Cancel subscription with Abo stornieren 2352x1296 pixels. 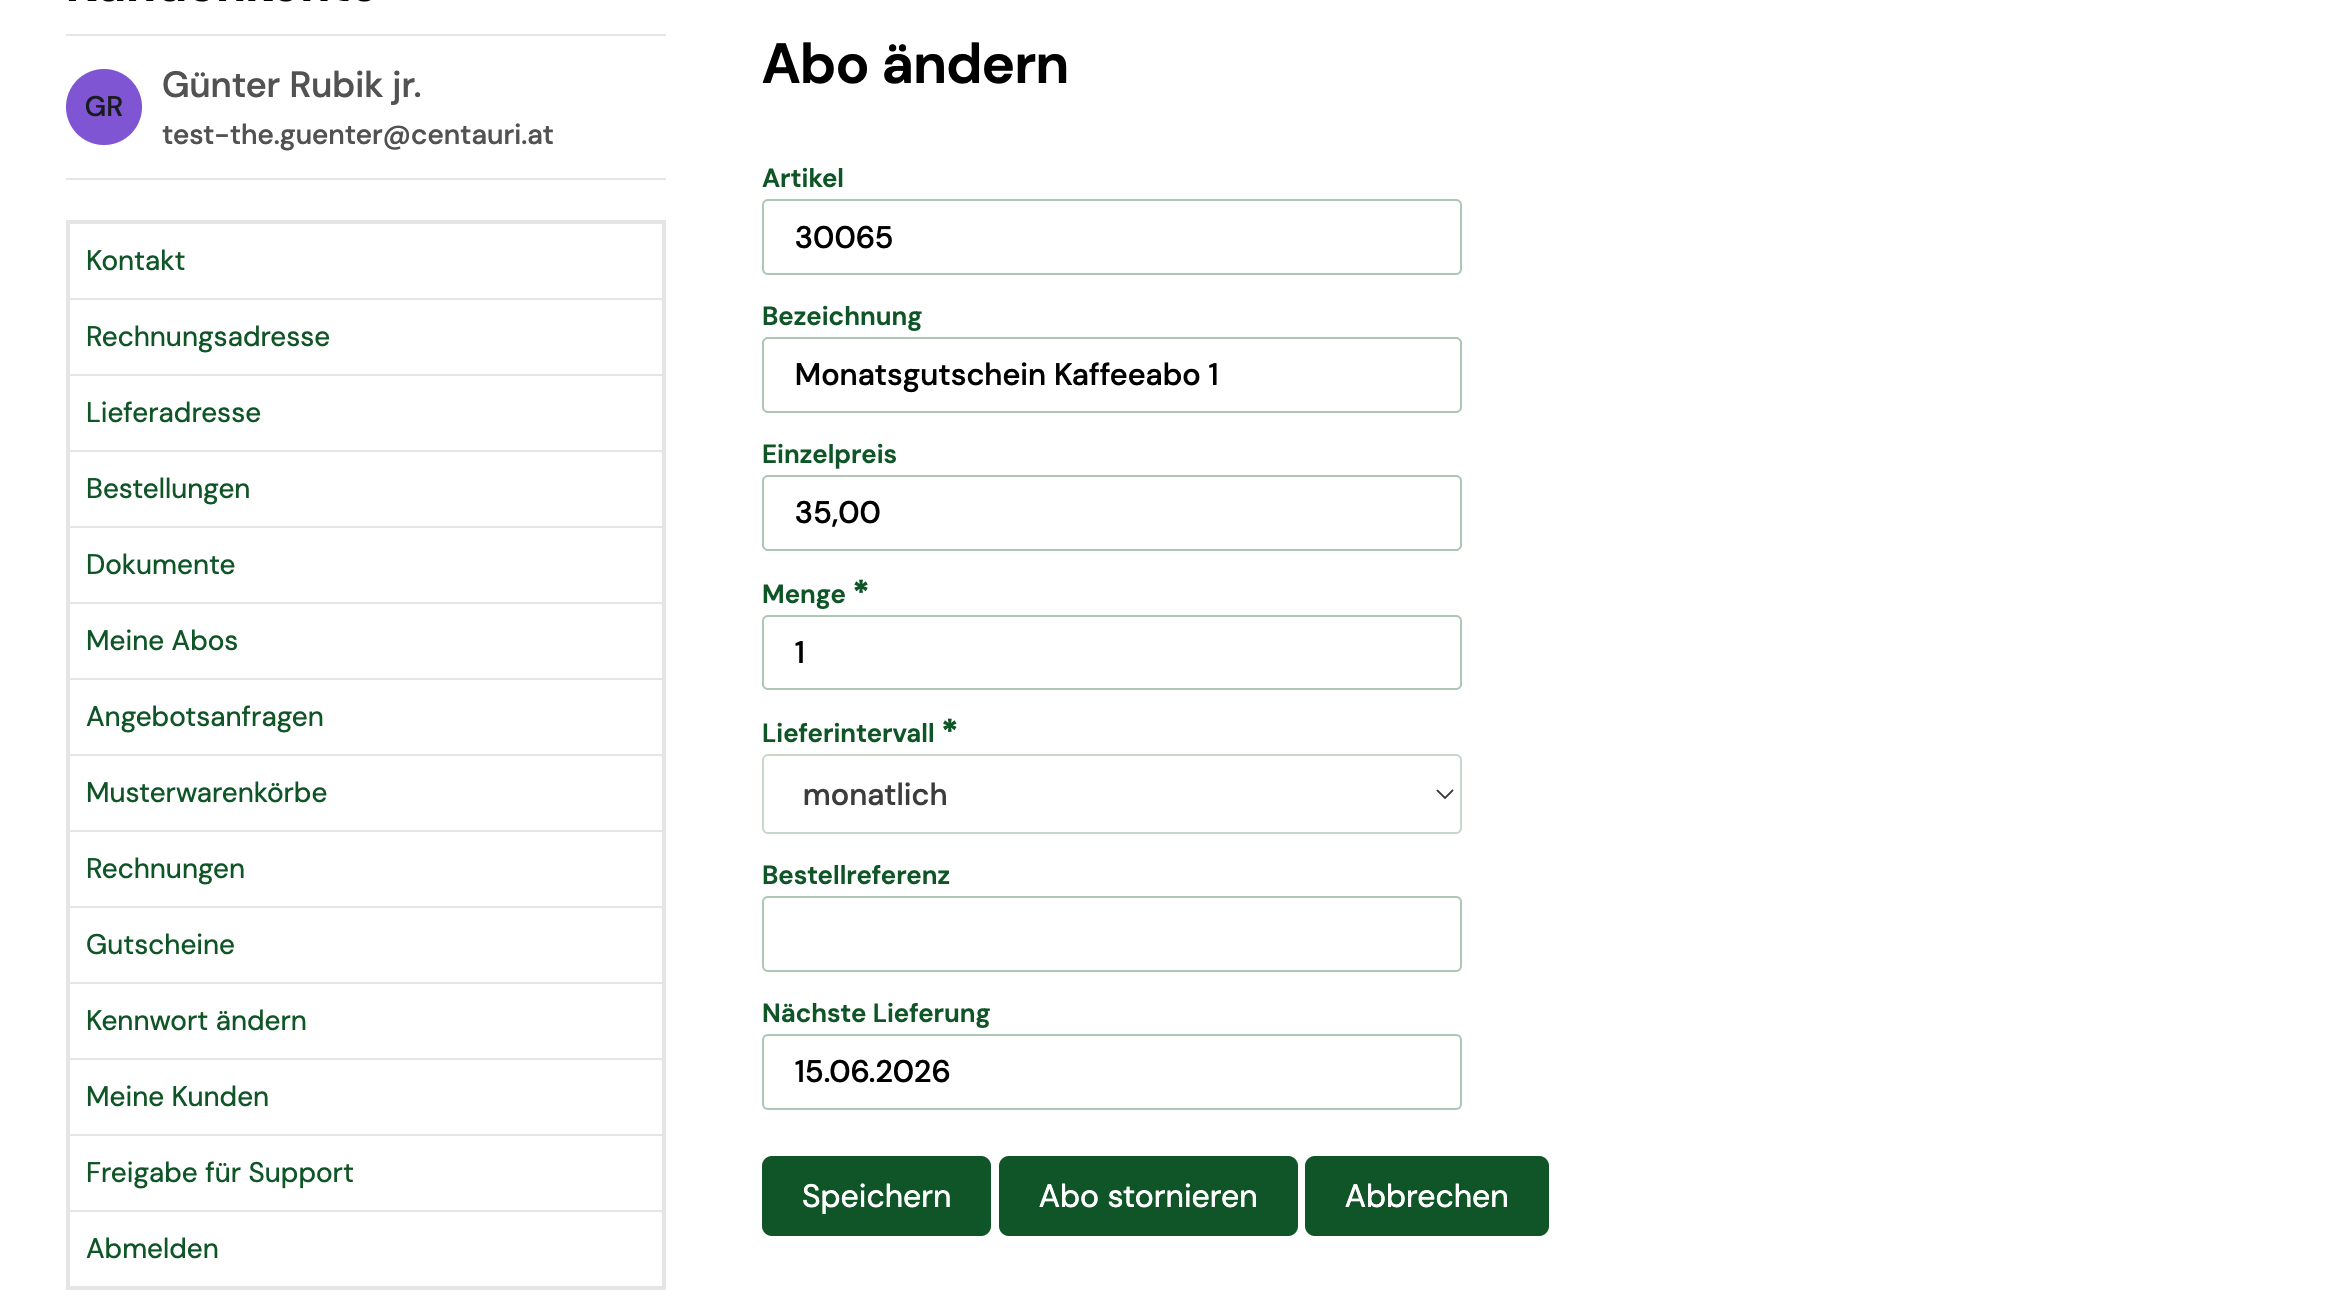tap(1148, 1196)
